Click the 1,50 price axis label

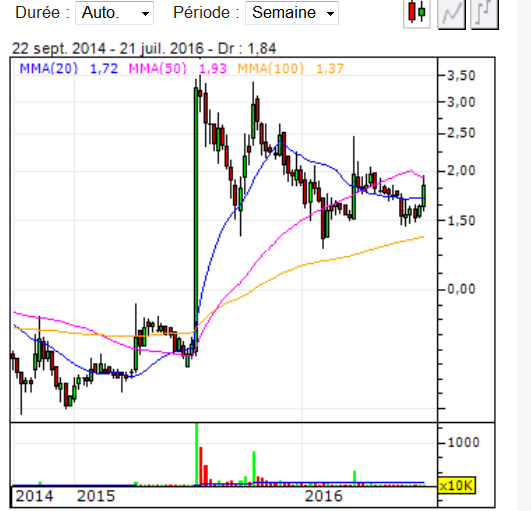[x=461, y=221]
